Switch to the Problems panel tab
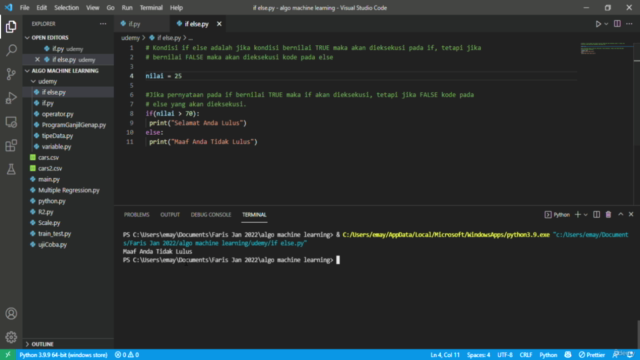The width and height of the screenshot is (640, 360). [136, 215]
